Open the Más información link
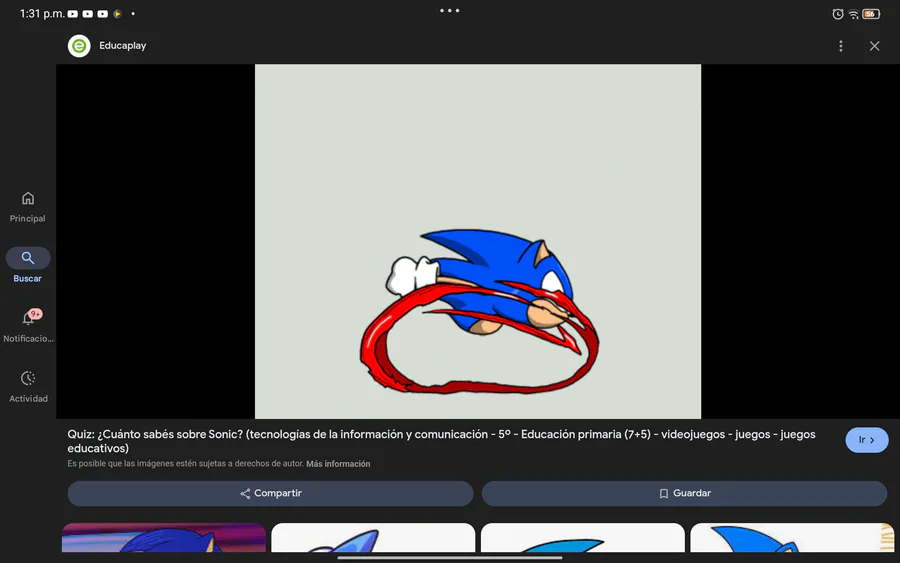Viewport: 900px width, 563px height. (x=338, y=464)
